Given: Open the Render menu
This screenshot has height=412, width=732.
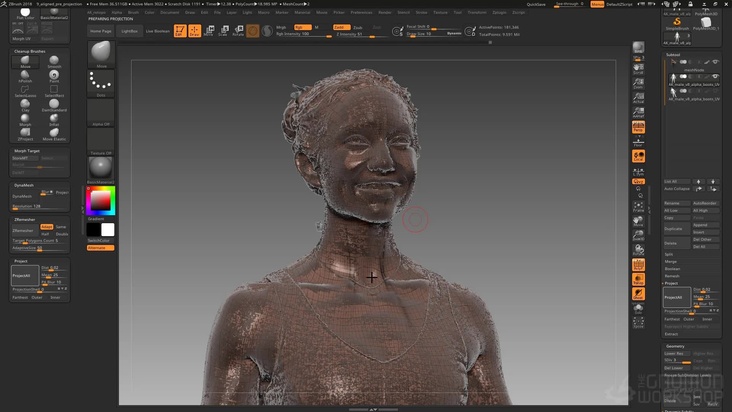Looking at the screenshot, I should [385, 13].
